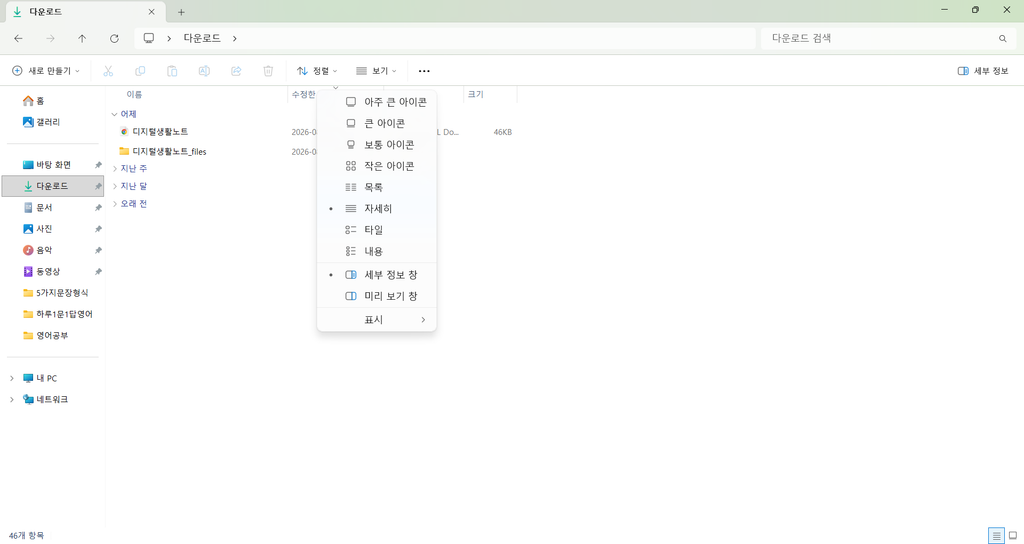
Task: Open the See more (…) menu
Action: point(424,71)
